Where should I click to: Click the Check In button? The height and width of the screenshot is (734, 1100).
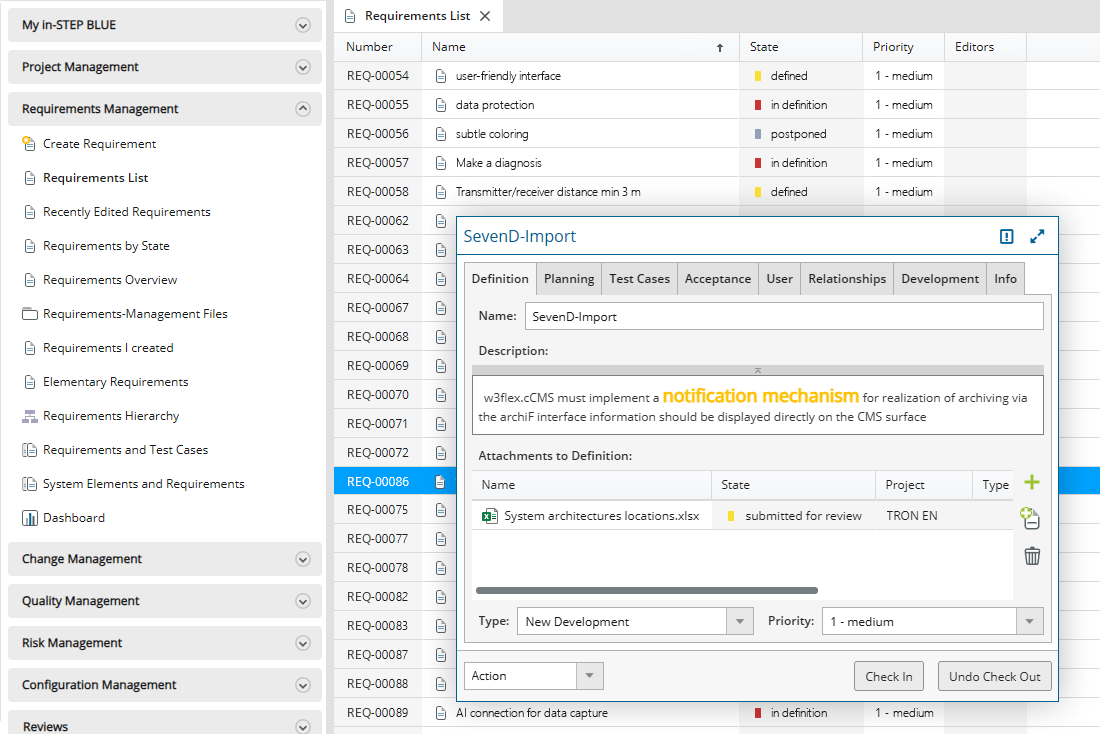pos(889,676)
